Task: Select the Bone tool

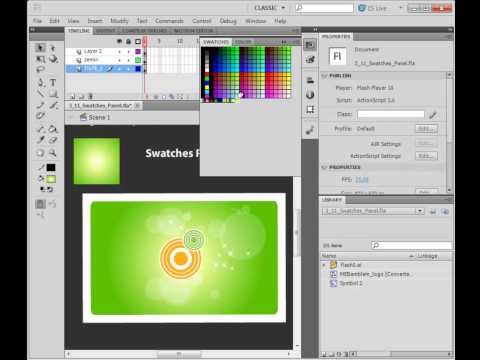Action: (41, 129)
